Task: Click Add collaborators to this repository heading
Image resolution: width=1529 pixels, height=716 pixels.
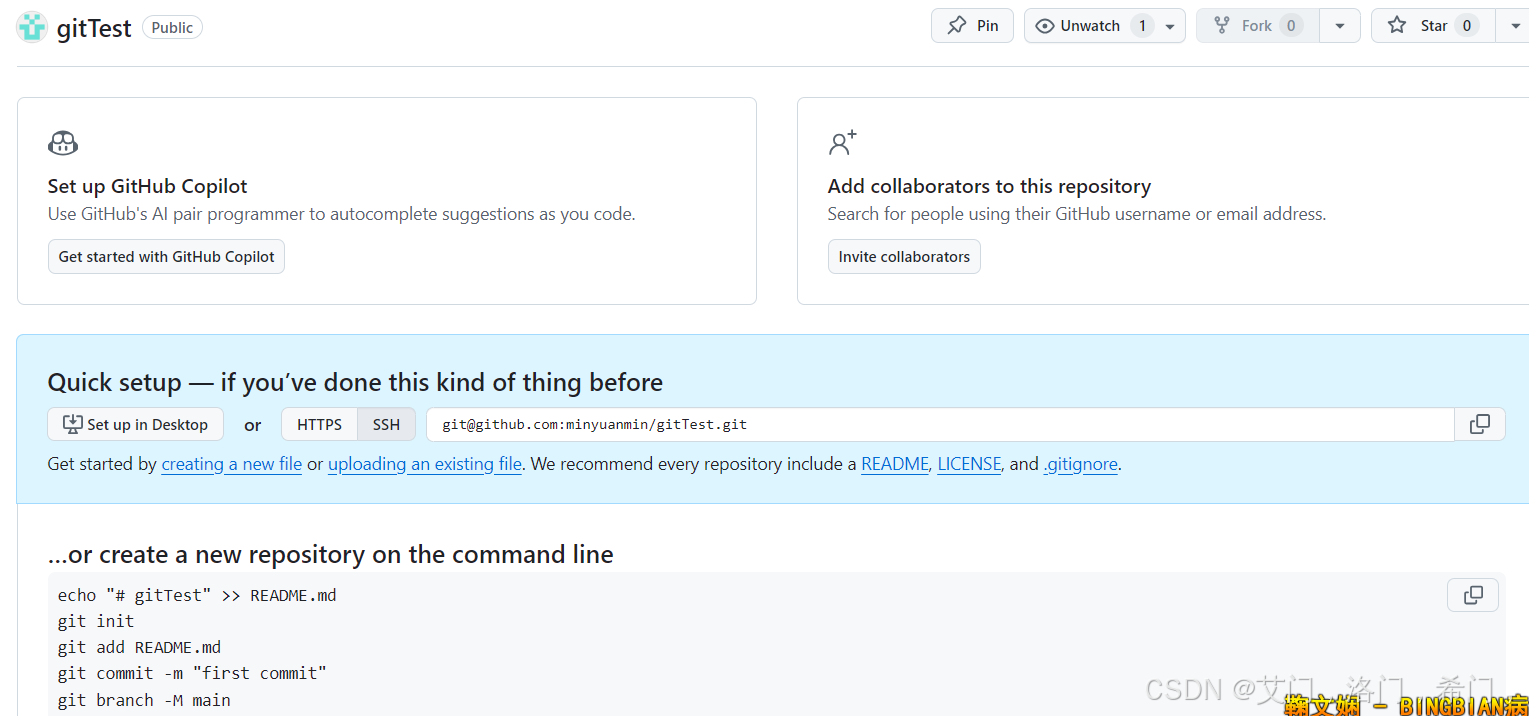Action: pos(989,186)
